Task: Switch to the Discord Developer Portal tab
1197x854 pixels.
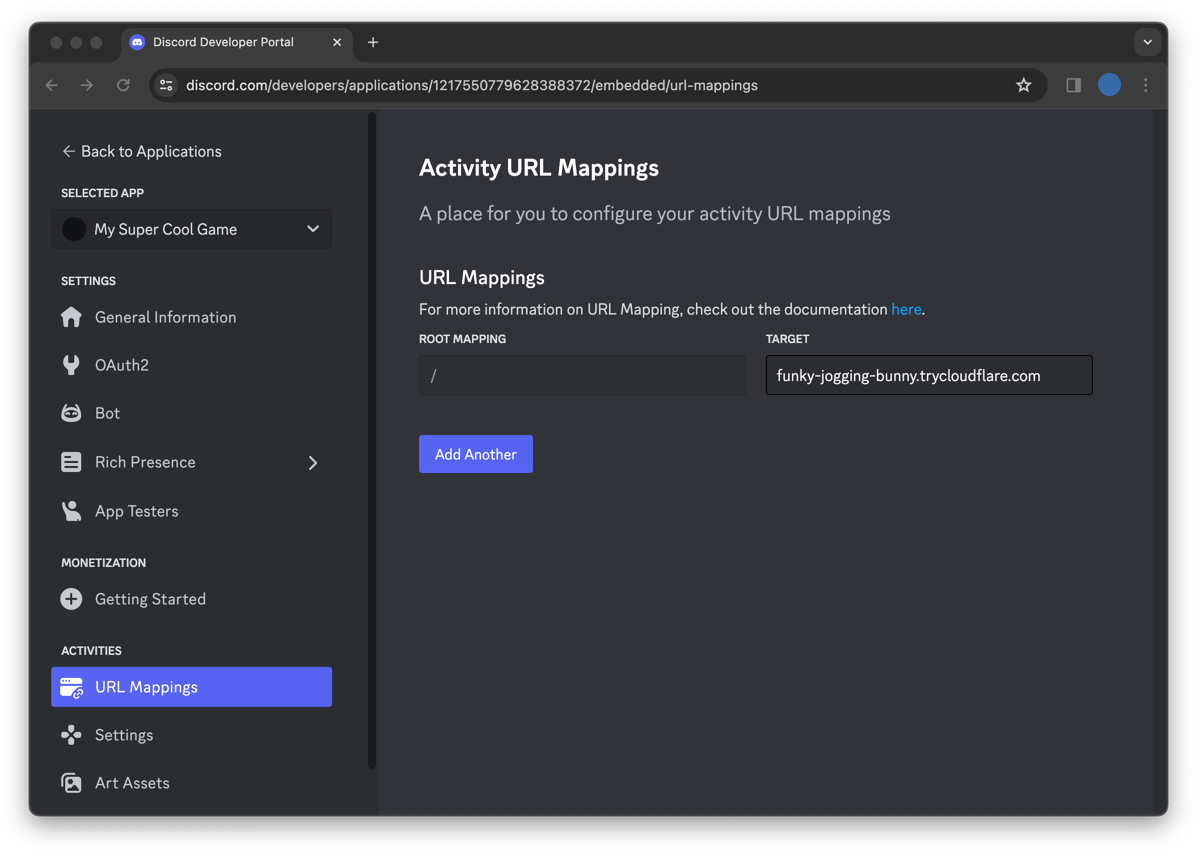Action: (223, 42)
